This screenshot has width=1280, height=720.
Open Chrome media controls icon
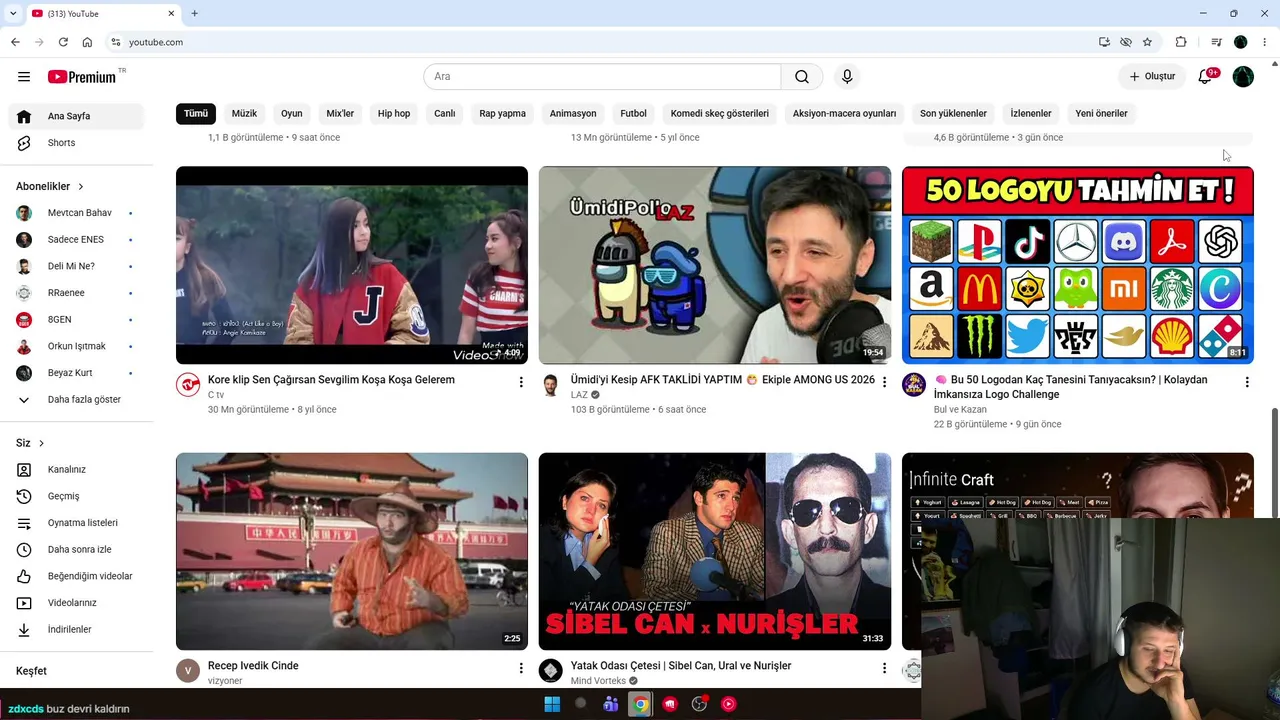click(x=1216, y=42)
